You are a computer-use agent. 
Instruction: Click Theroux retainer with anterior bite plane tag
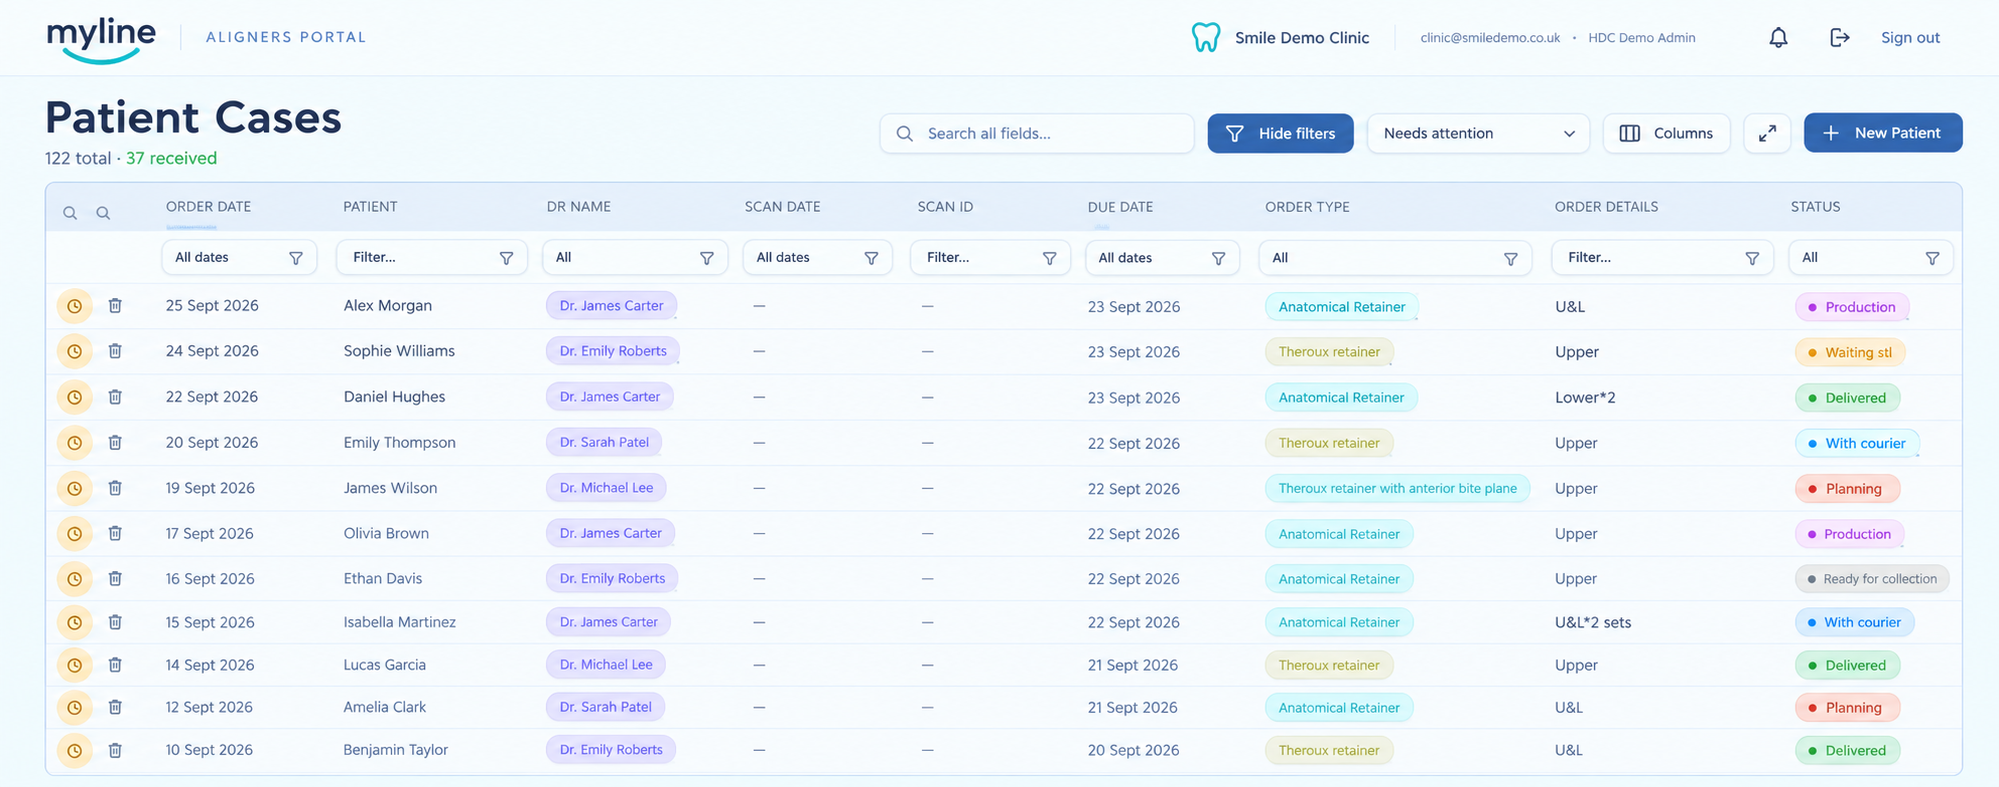pos(1397,488)
